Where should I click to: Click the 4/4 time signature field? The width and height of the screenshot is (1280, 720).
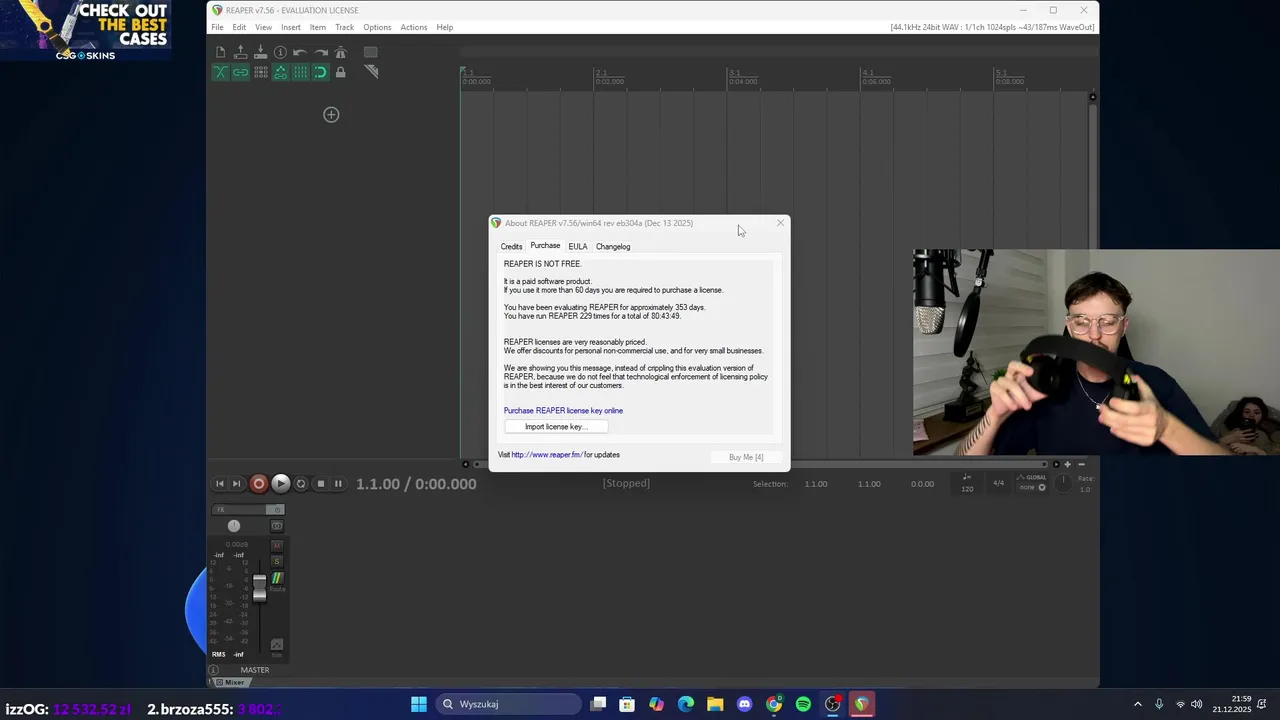998,484
